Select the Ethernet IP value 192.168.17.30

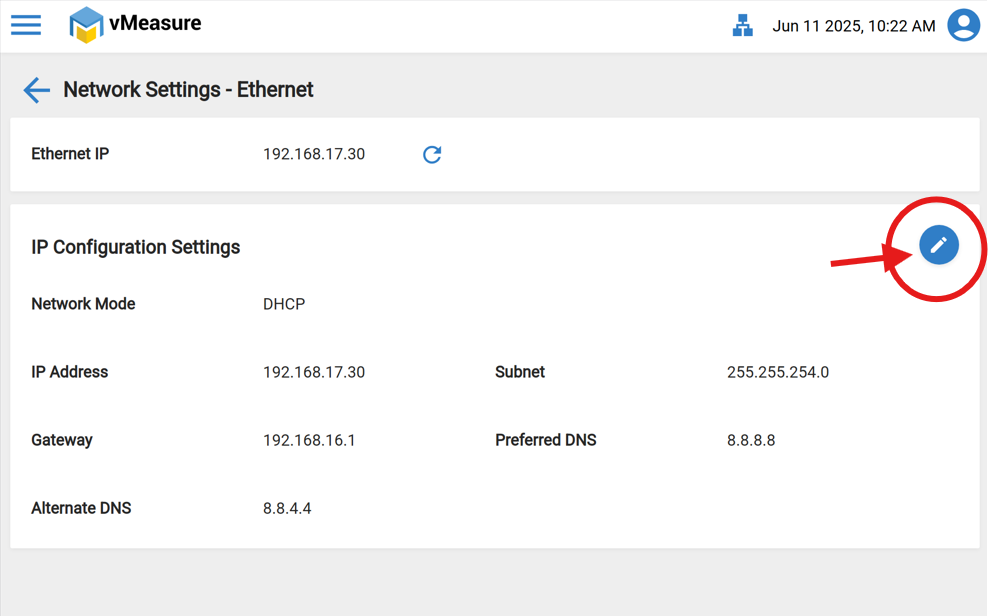coord(314,154)
